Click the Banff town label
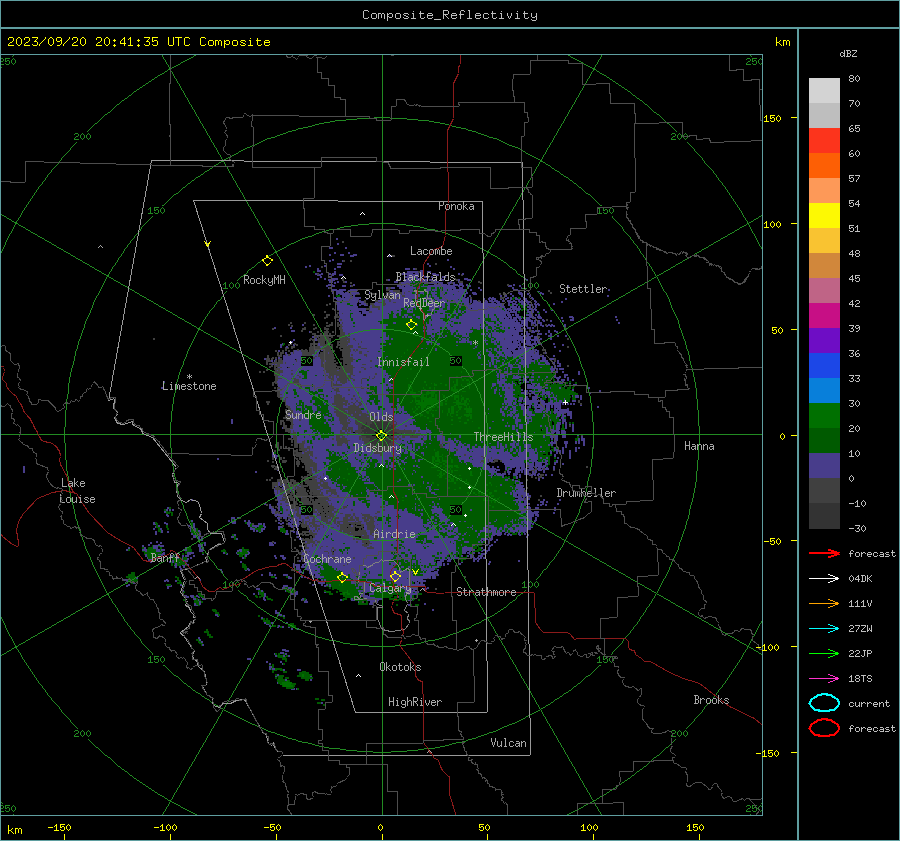Image resolution: width=900 pixels, height=841 pixels. (165, 557)
